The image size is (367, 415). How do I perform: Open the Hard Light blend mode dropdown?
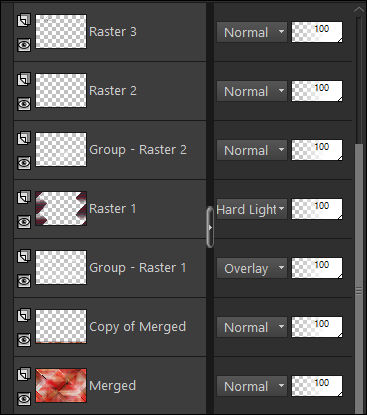(252, 209)
